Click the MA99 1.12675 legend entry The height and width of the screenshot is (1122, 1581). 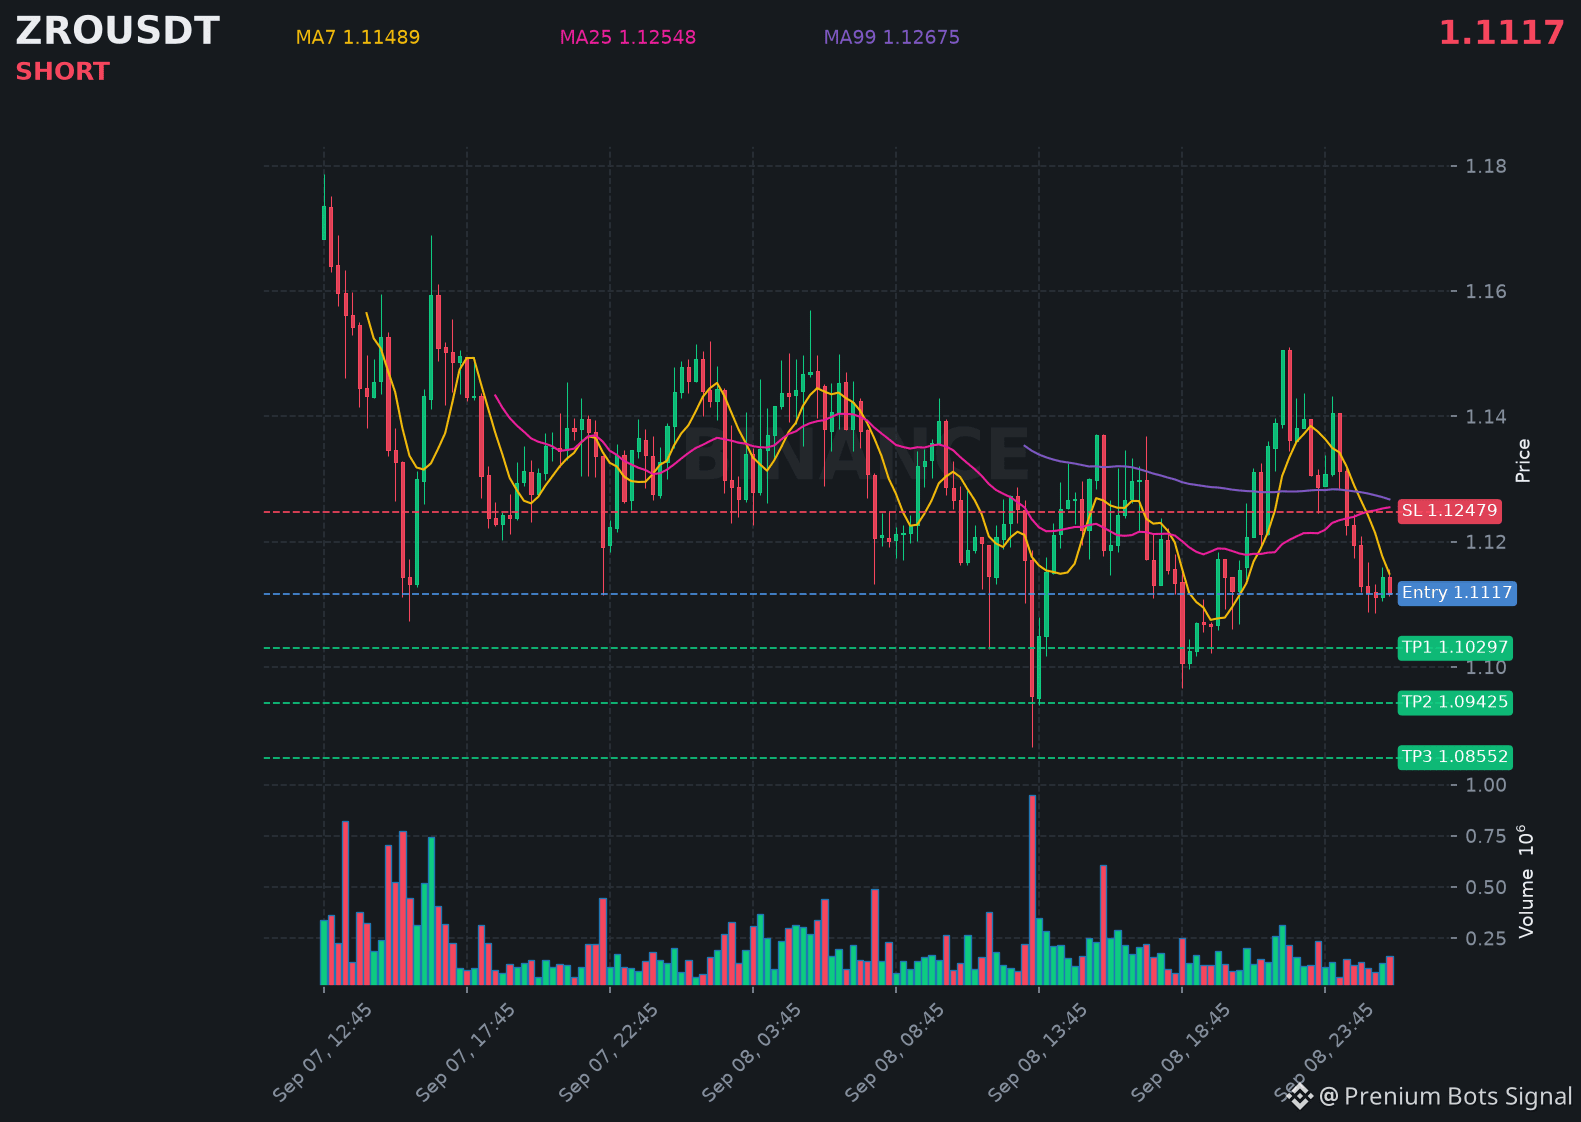click(x=892, y=37)
